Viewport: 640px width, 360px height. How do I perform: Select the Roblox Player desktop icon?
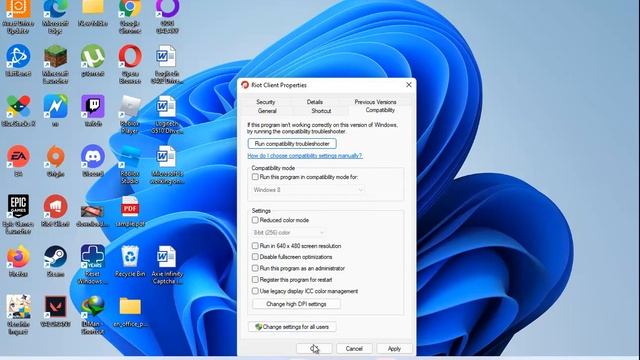pos(130,107)
